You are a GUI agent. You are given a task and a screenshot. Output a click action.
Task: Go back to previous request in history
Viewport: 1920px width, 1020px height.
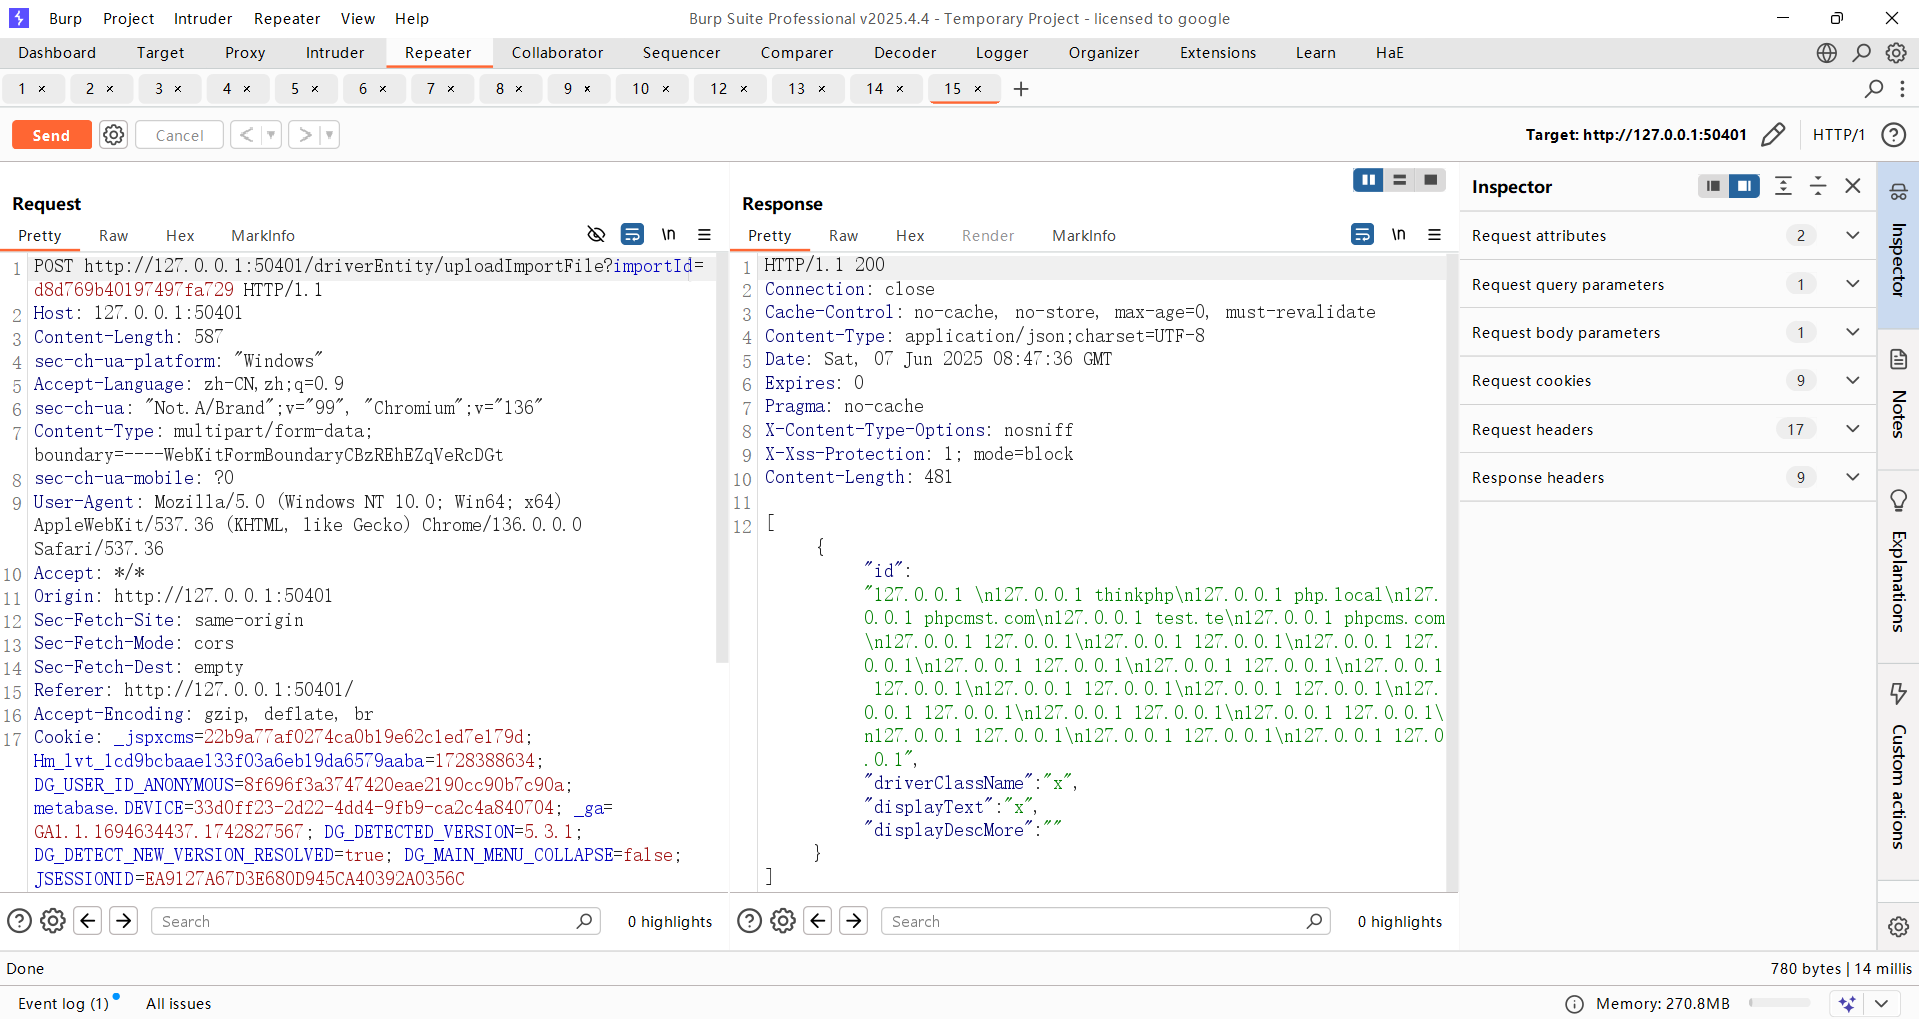click(x=246, y=134)
